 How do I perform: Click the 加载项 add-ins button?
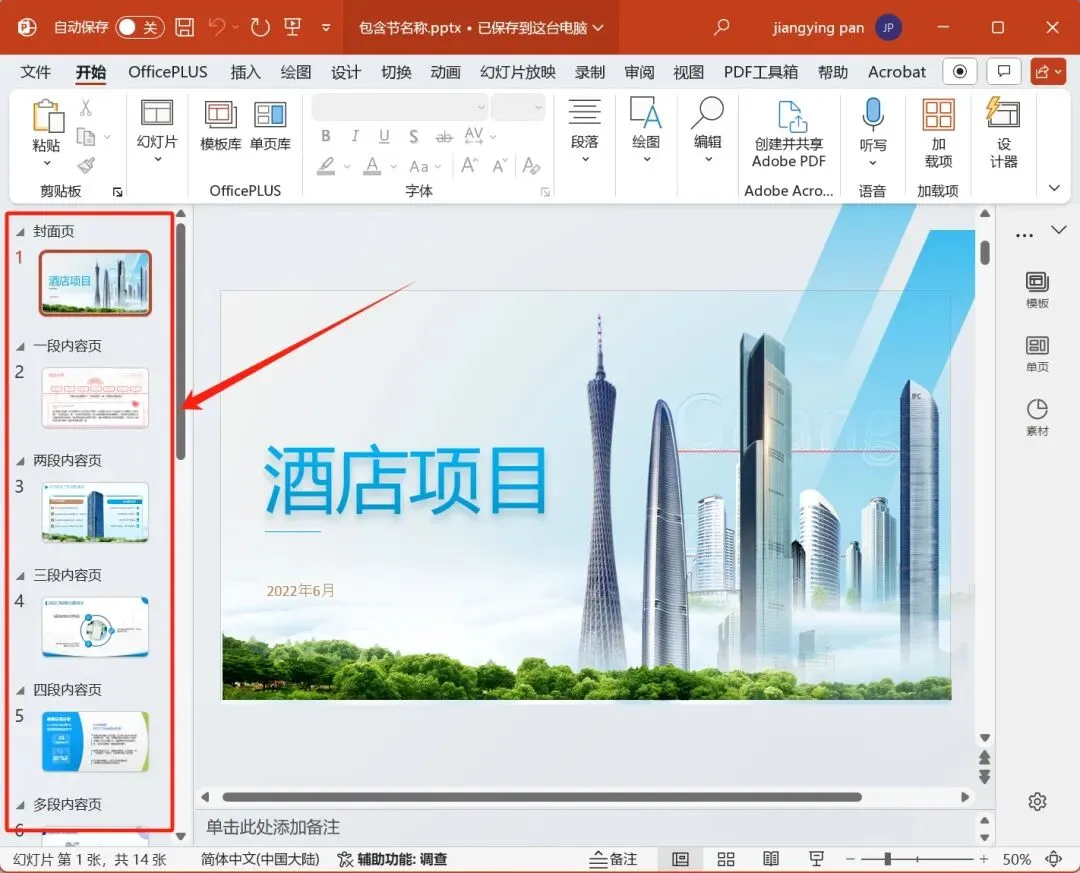click(938, 134)
